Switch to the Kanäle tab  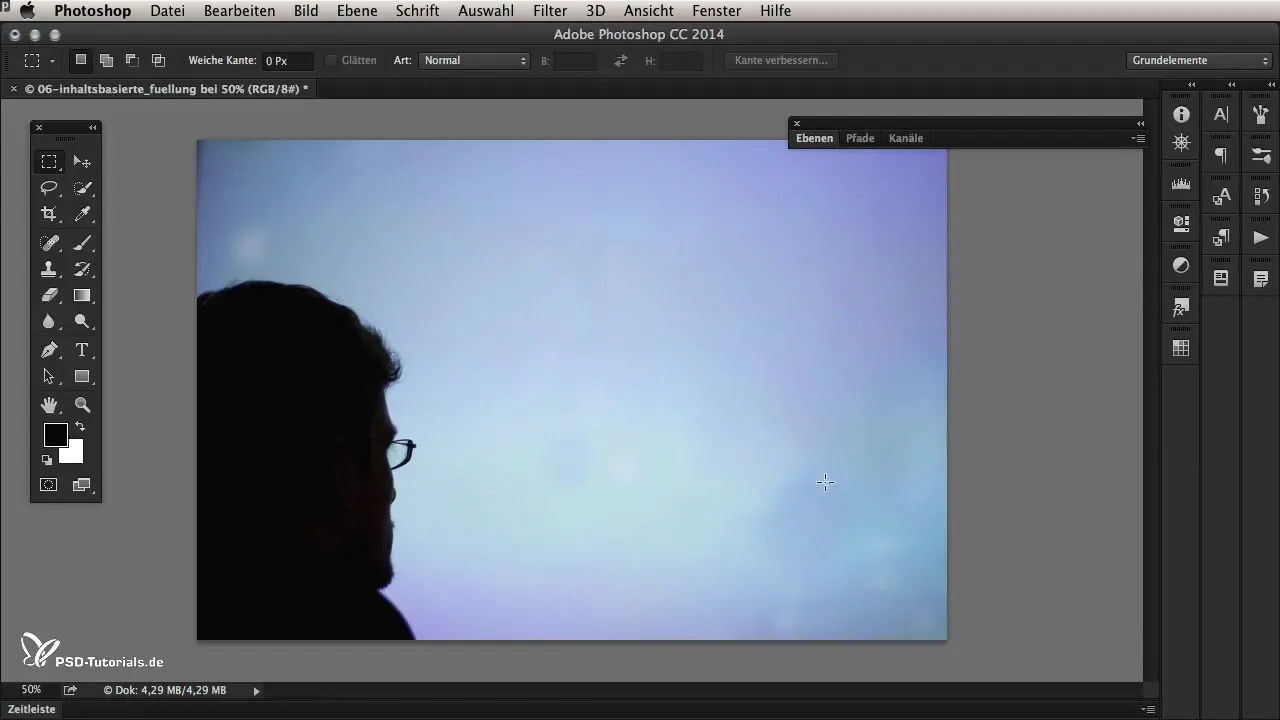click(x=906, y=138)
